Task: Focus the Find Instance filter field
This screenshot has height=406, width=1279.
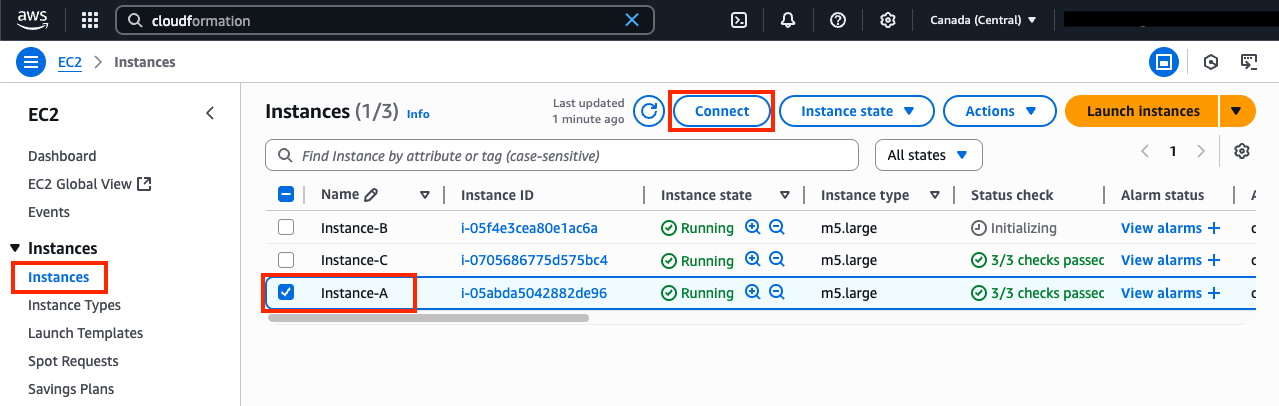Action: (x=562, y=156)
